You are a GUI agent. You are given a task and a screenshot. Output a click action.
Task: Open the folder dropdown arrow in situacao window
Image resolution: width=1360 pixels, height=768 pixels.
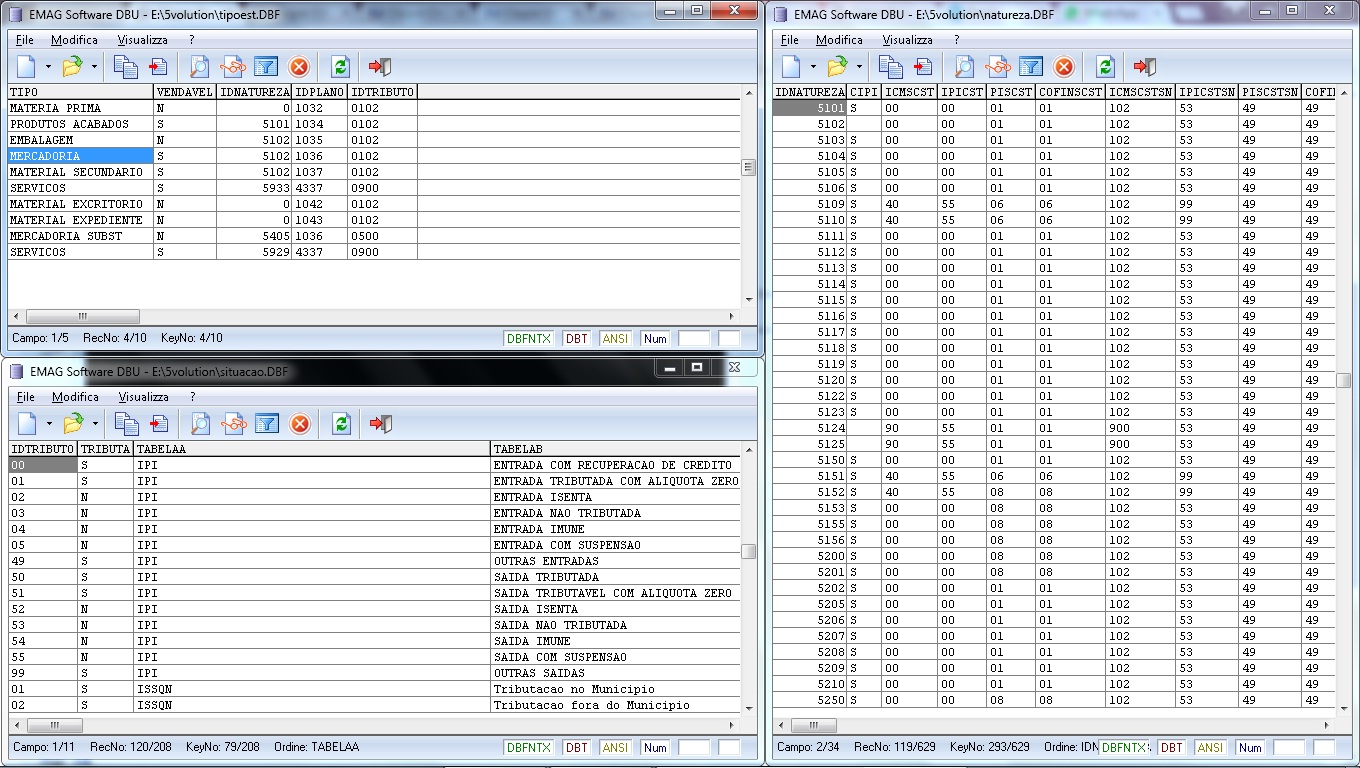(95, 424)
